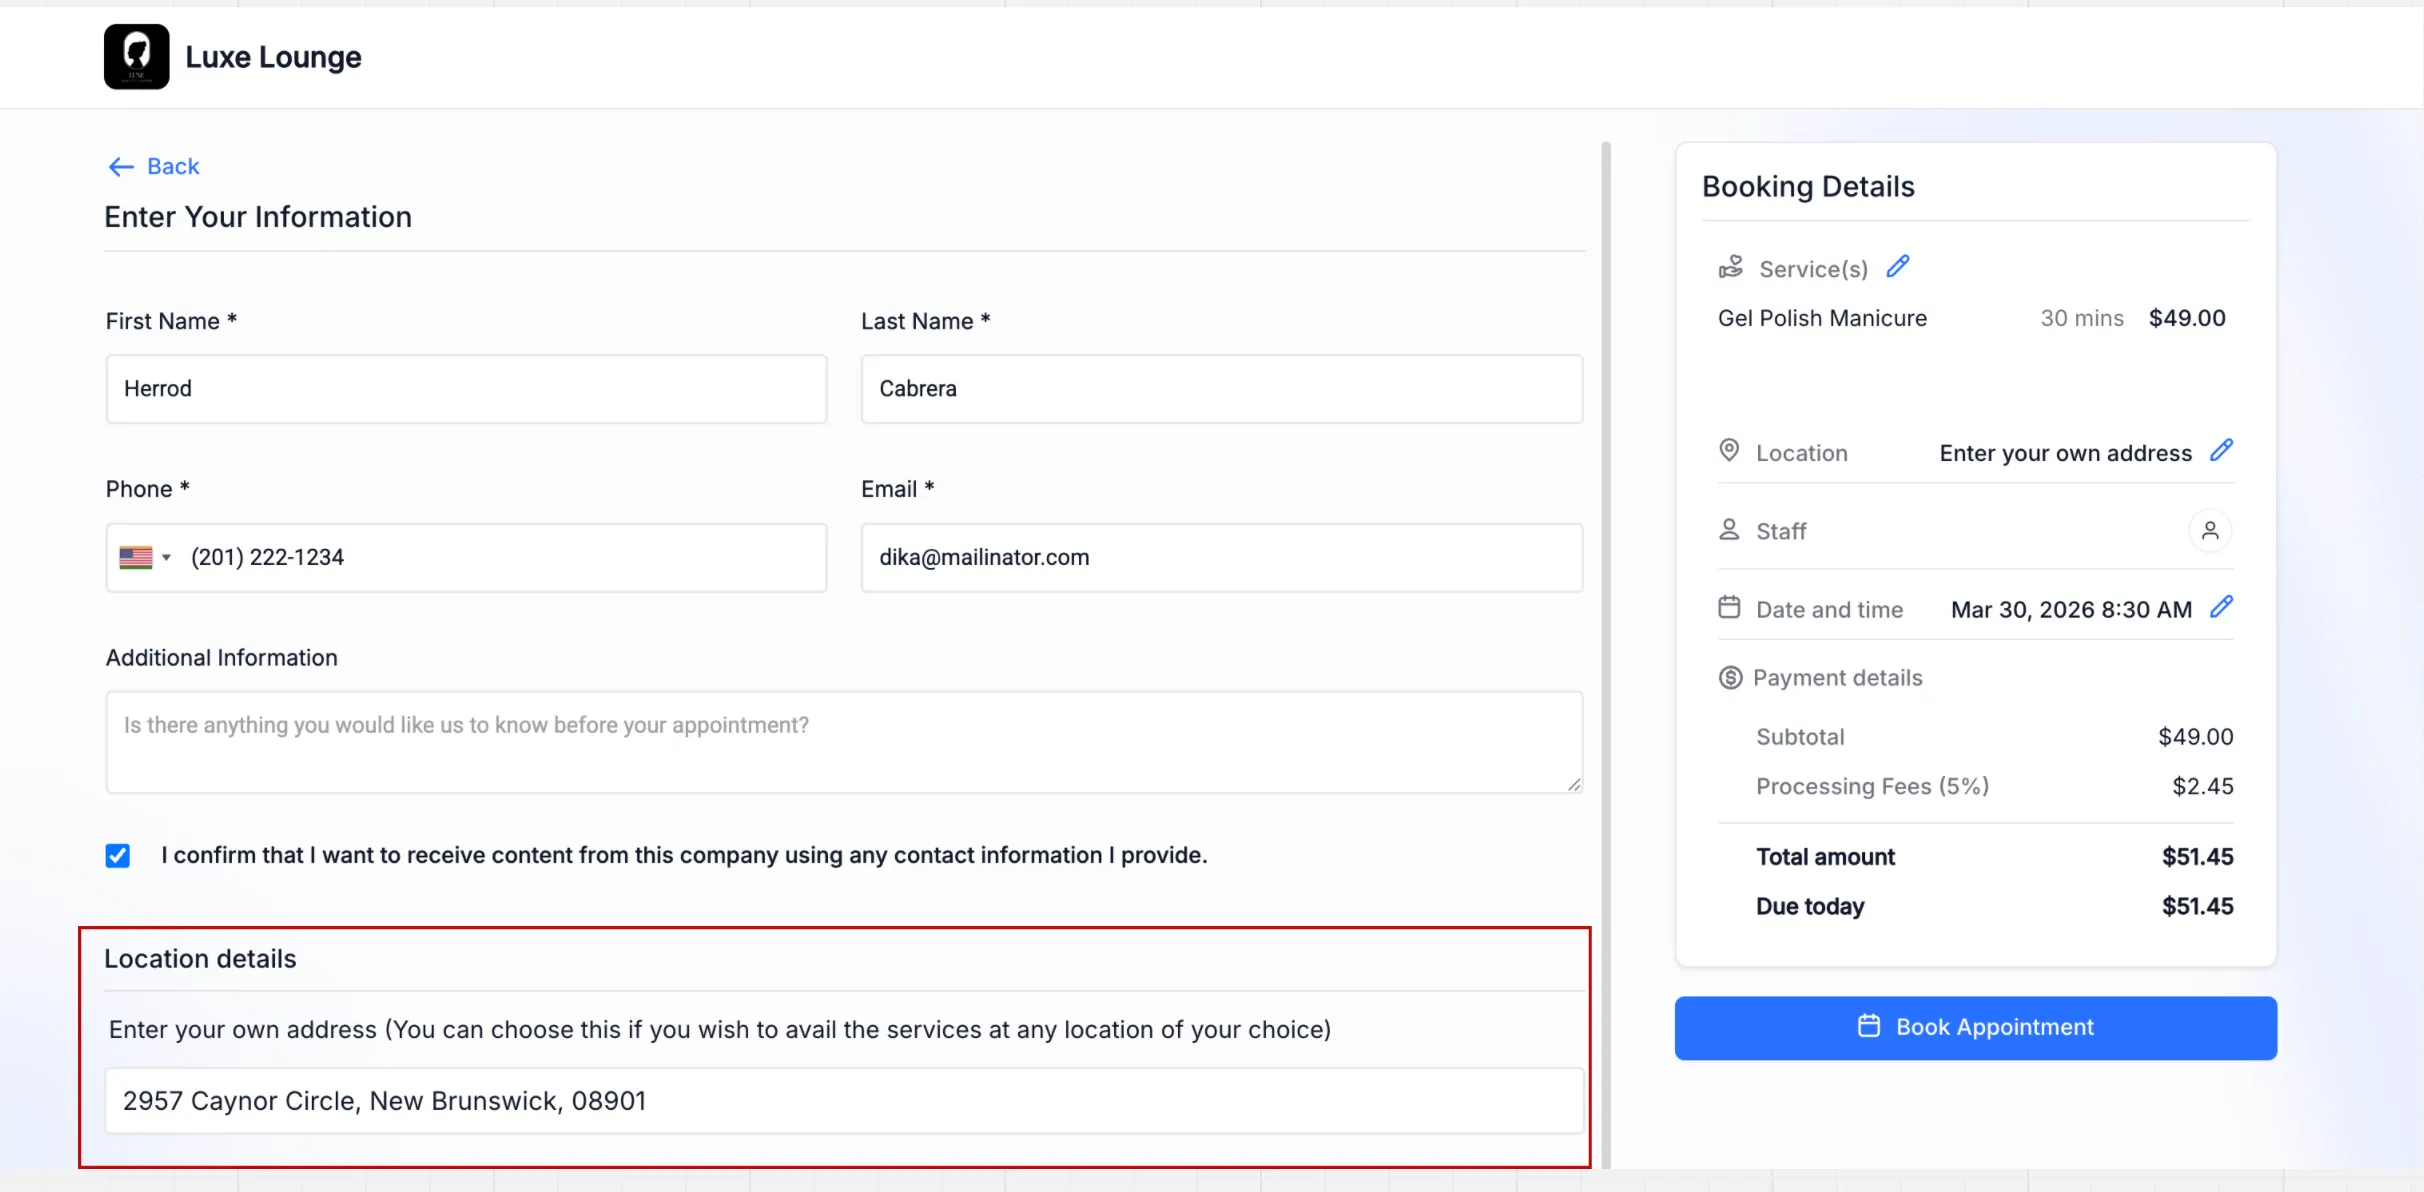This screenshot has width=2424, height=1192.
Task: Click the form's vertical scrollbar
Action: coord(1606,650)
